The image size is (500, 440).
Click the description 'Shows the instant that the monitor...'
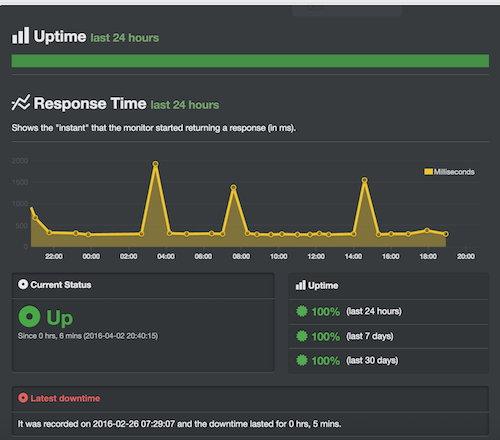click(153, 128)
